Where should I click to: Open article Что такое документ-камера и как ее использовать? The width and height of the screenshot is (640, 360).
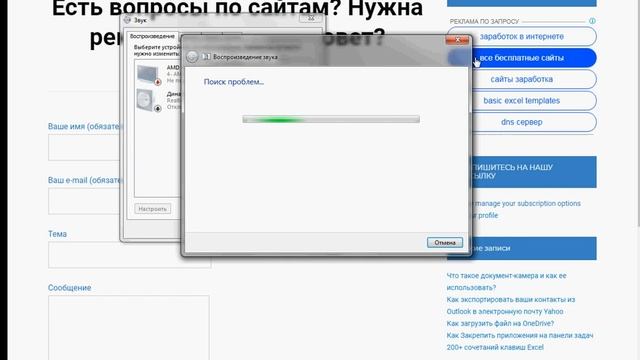coord(507,282)
